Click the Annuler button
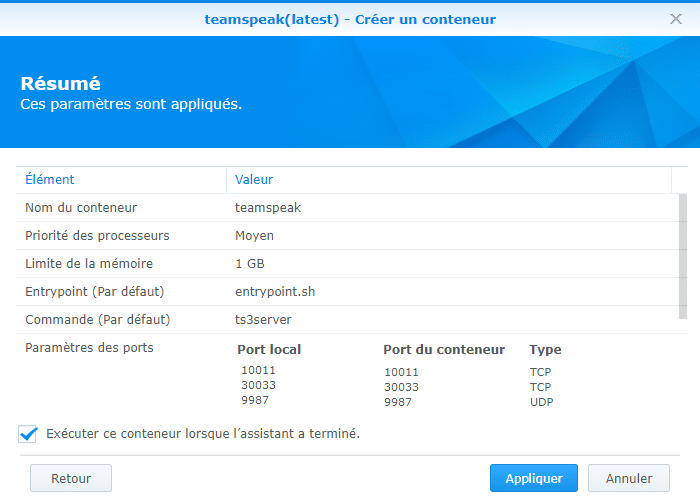The width and height of the screenshot is (700, 500). point(629,479)
